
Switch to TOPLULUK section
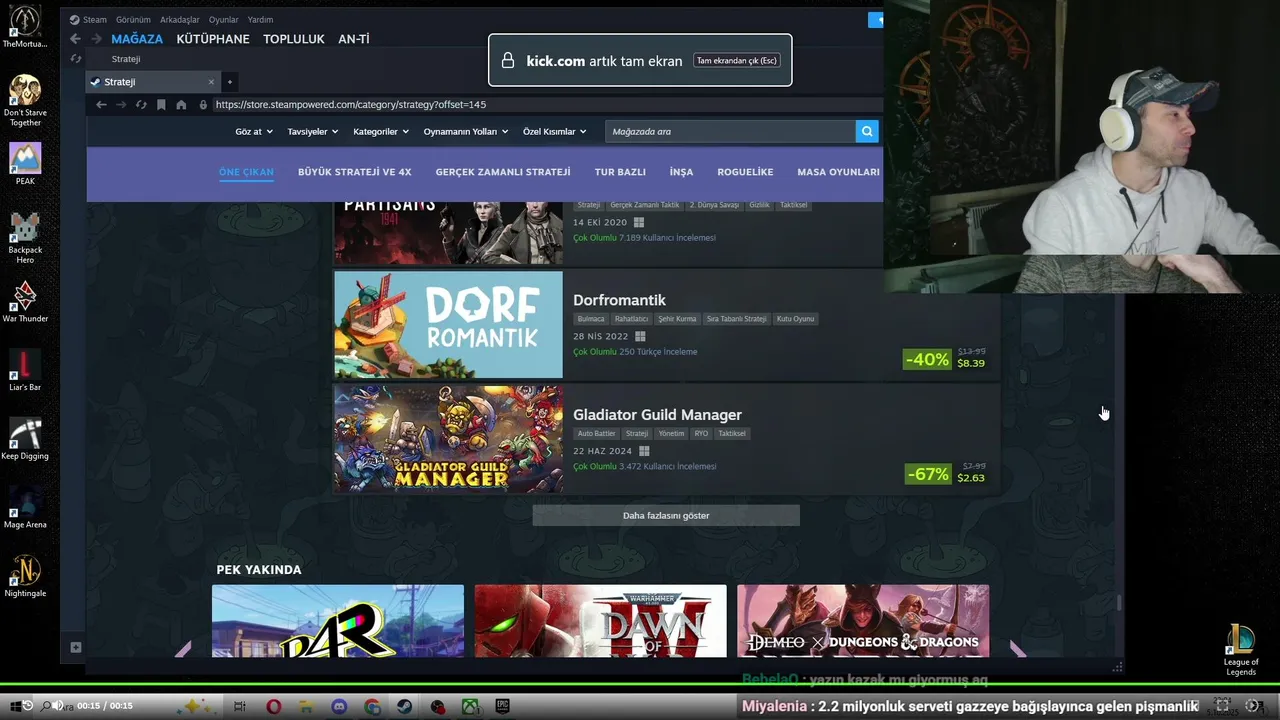[x=294, y=39]
